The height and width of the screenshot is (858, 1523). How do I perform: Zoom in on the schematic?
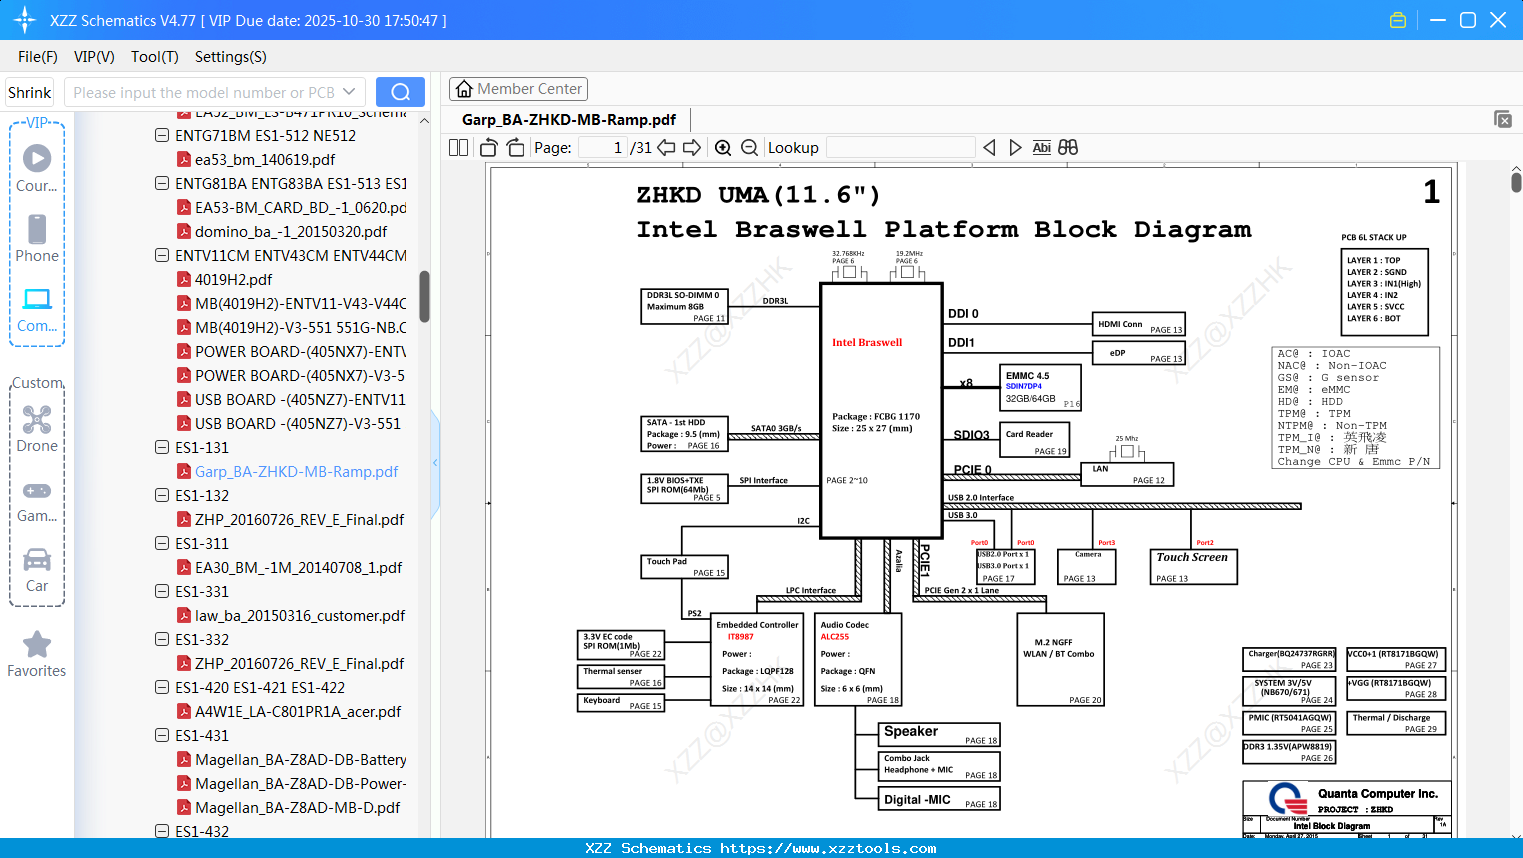point(723,148)
